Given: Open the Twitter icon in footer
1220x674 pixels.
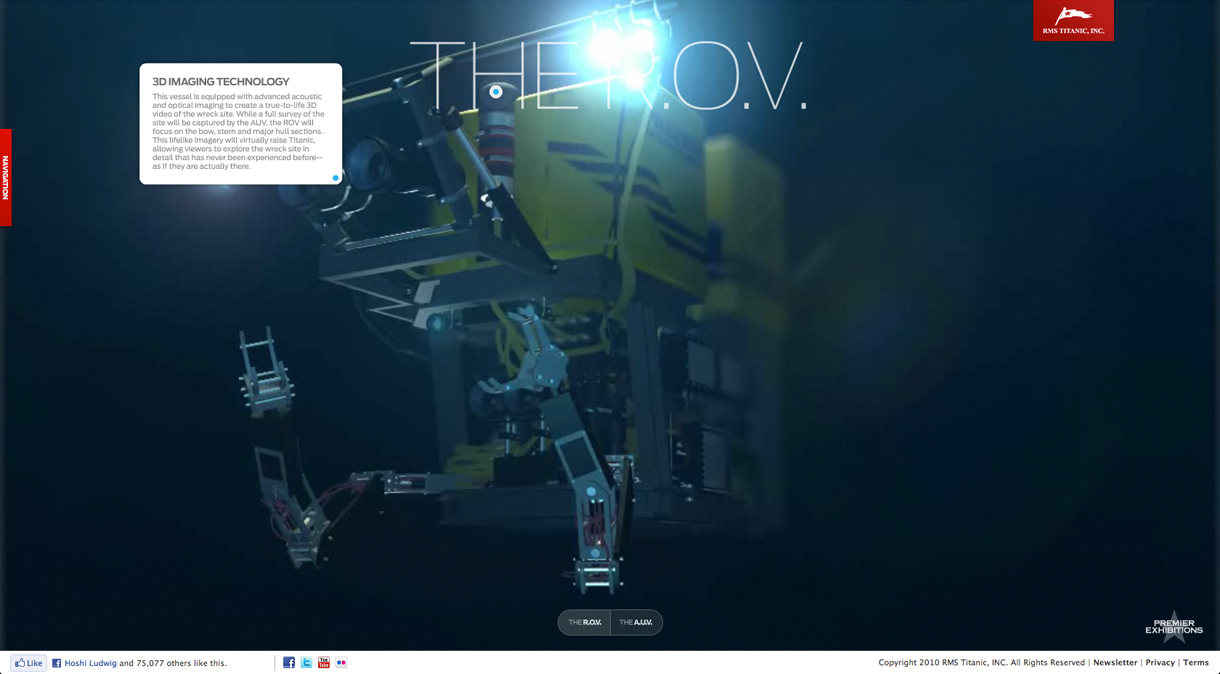Looking at the screenshot, I should click(306, 662).
